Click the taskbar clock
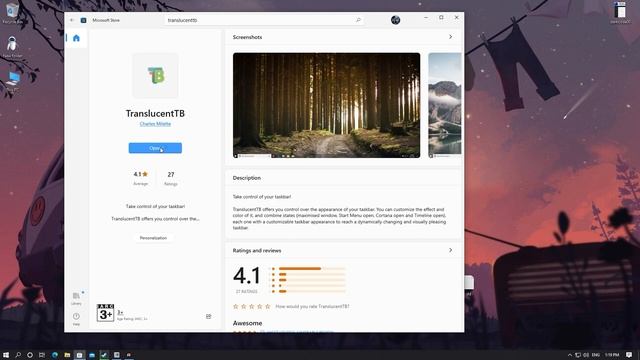Image resolution: width=640 pixels, height=360 pixels. 612,355
